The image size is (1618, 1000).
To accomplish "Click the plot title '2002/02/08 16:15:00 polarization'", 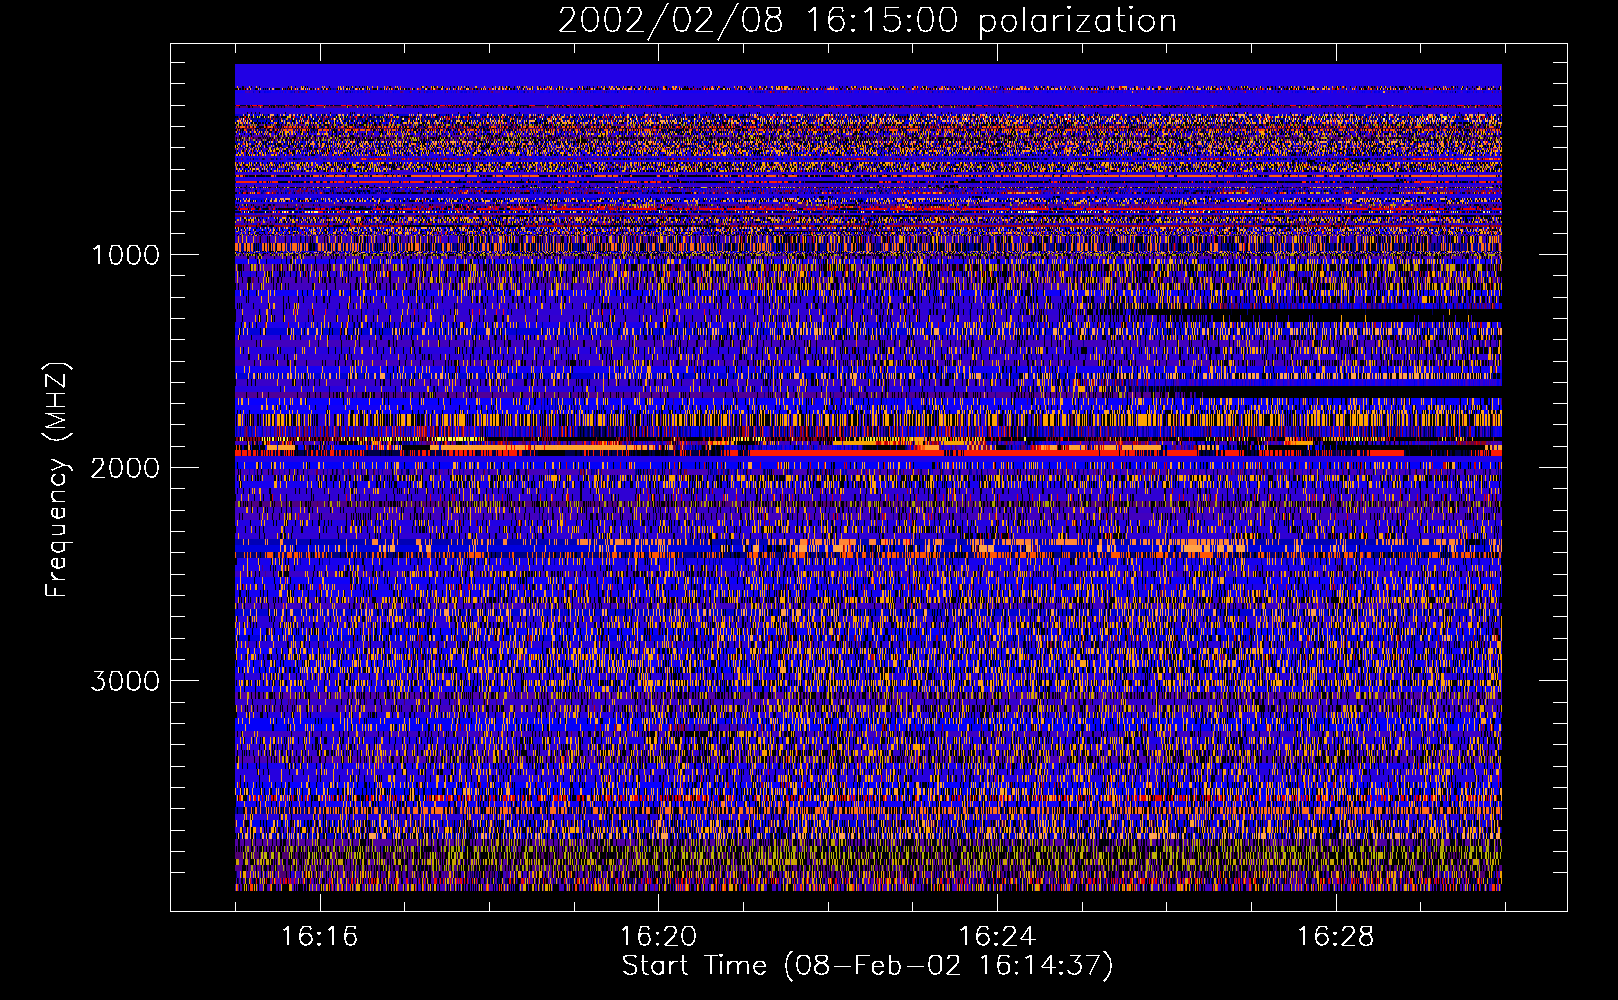I will pos(867,20).
